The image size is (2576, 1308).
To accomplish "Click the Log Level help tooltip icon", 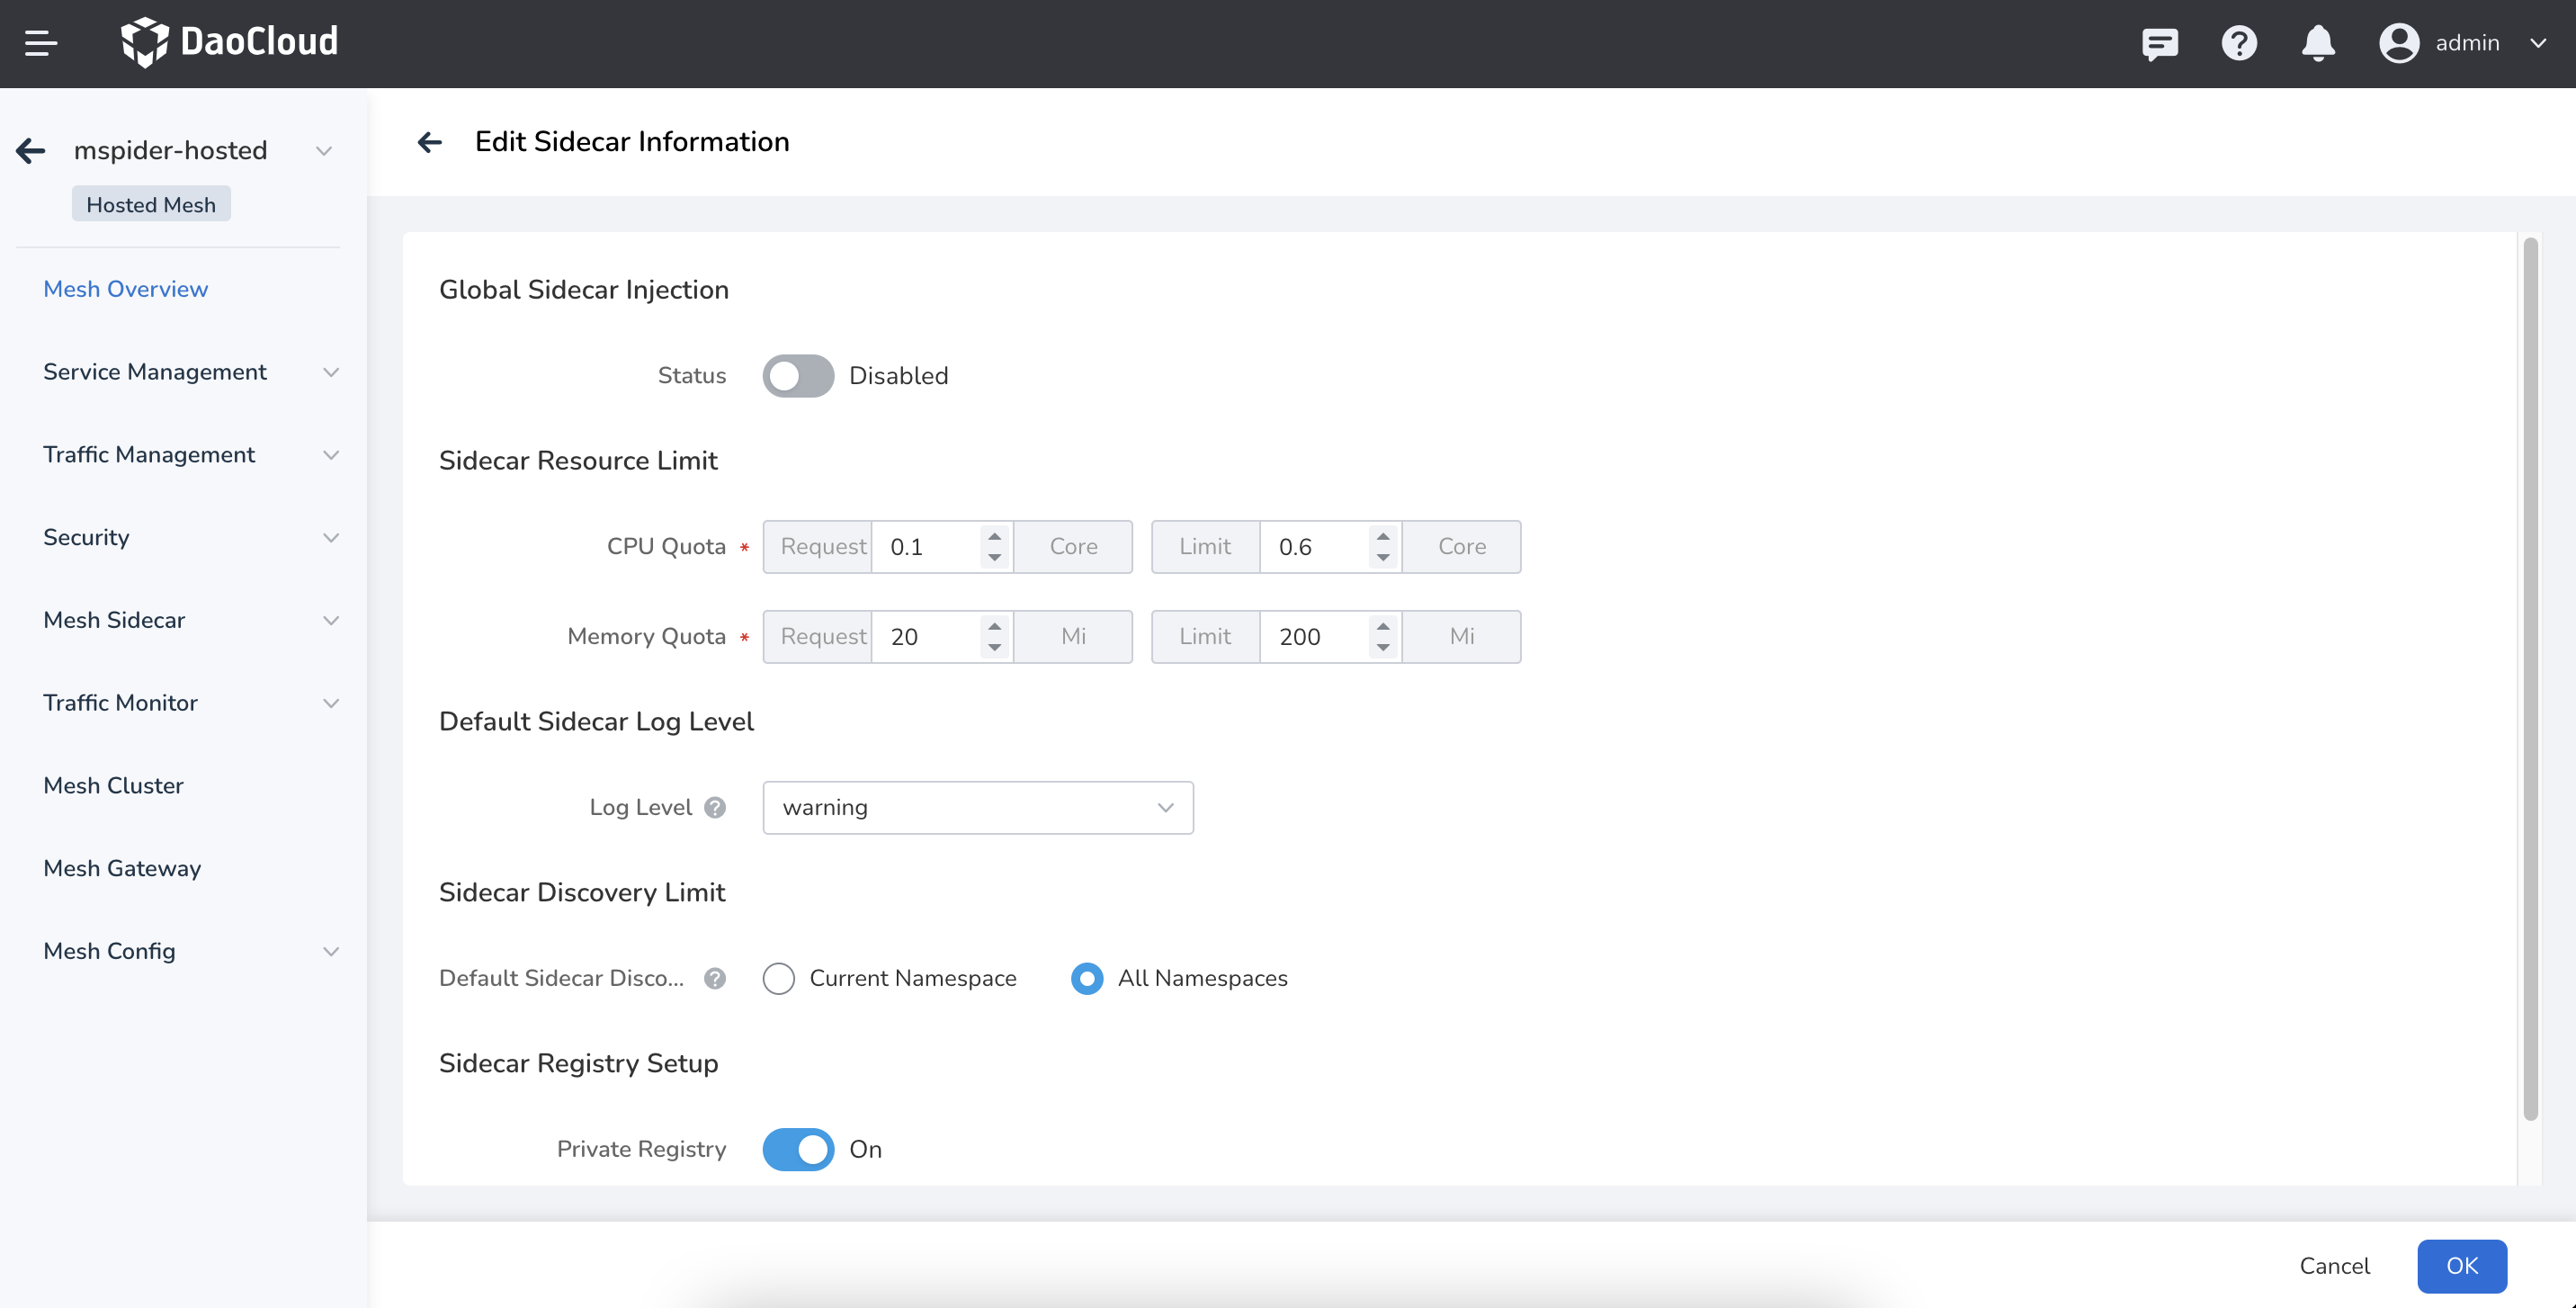I will [x=714, y=807].
